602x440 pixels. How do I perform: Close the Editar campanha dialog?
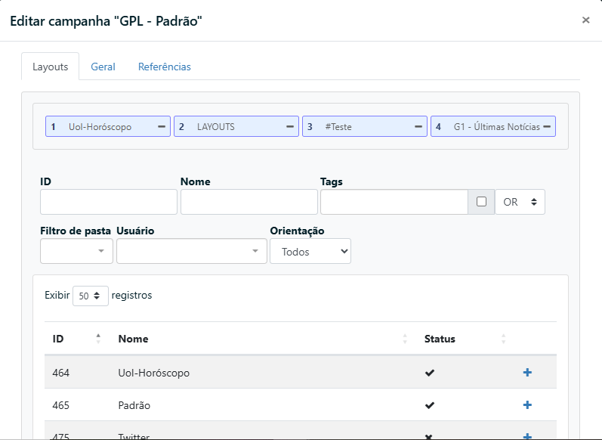[586, 20]
